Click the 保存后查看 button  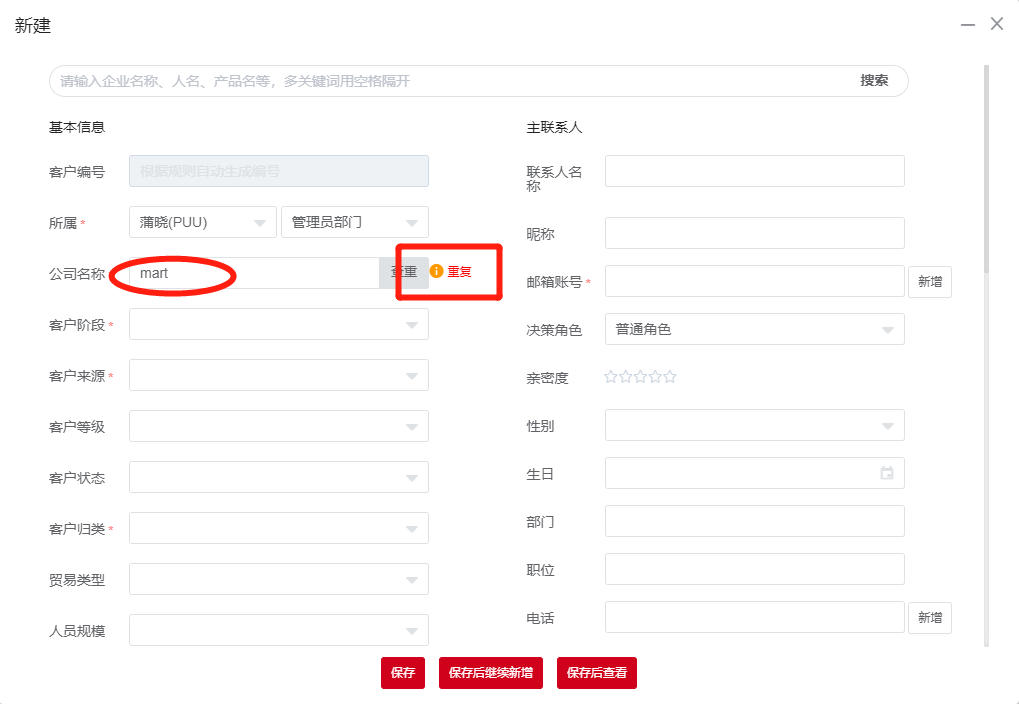click(x=597, y=673)
